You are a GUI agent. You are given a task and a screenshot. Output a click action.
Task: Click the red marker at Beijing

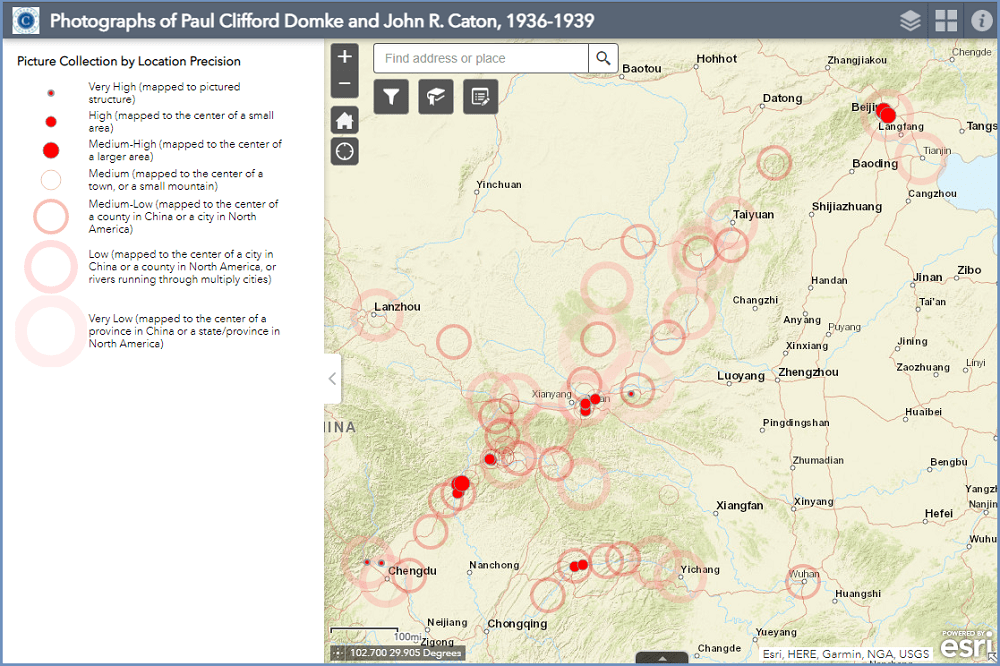point(886,114)
